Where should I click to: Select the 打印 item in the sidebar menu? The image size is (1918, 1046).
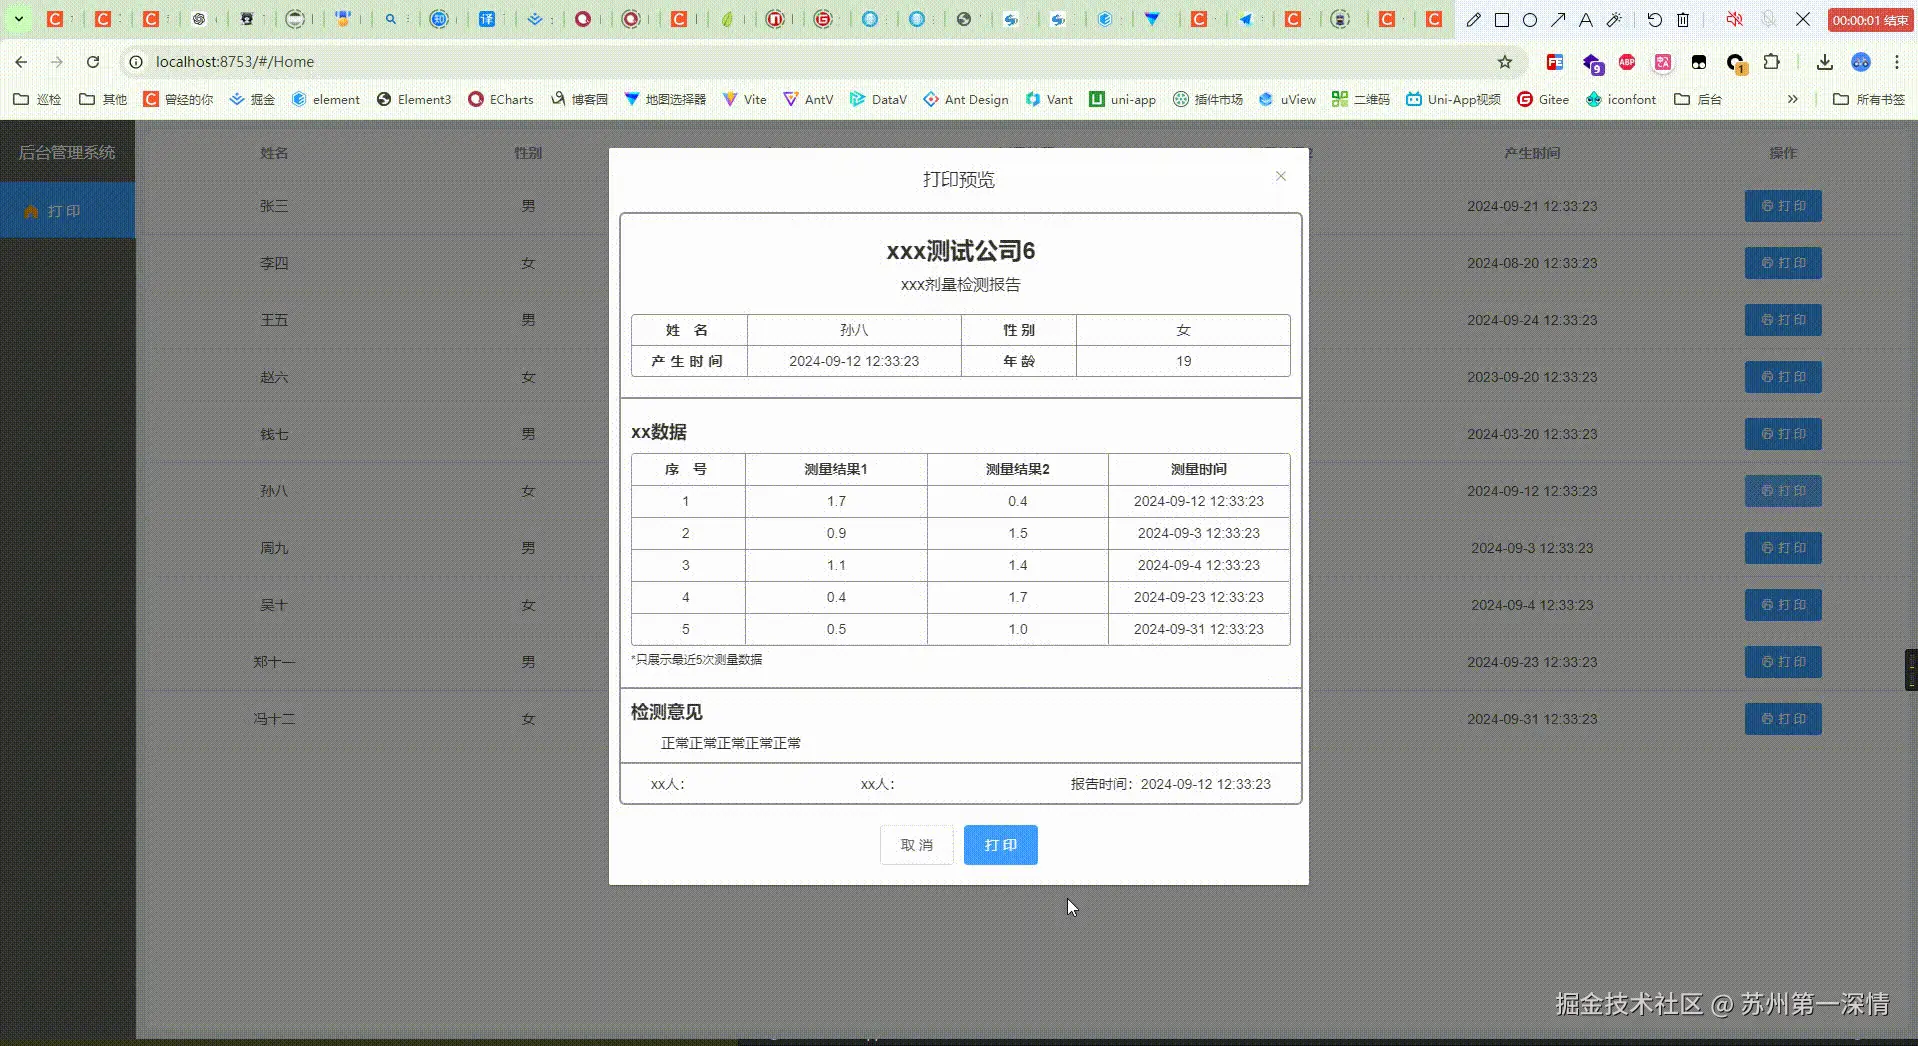click(62, 210)
